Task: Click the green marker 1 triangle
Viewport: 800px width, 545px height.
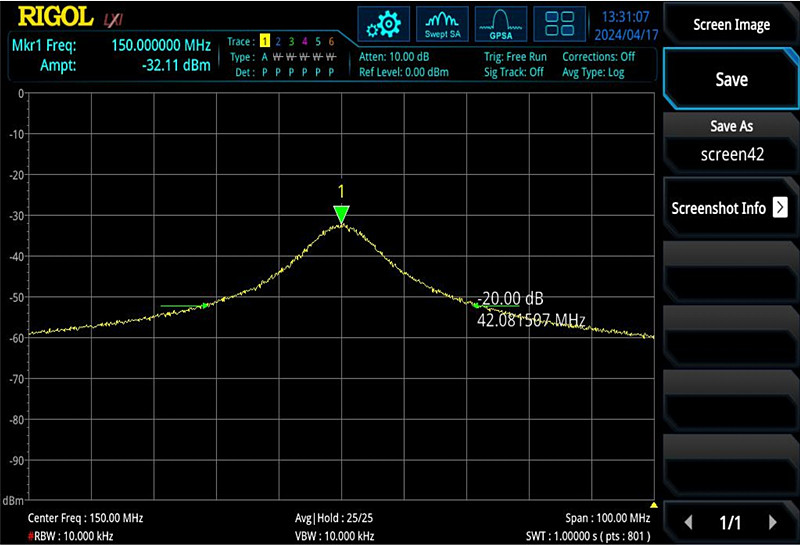Action: click(342, 214)
